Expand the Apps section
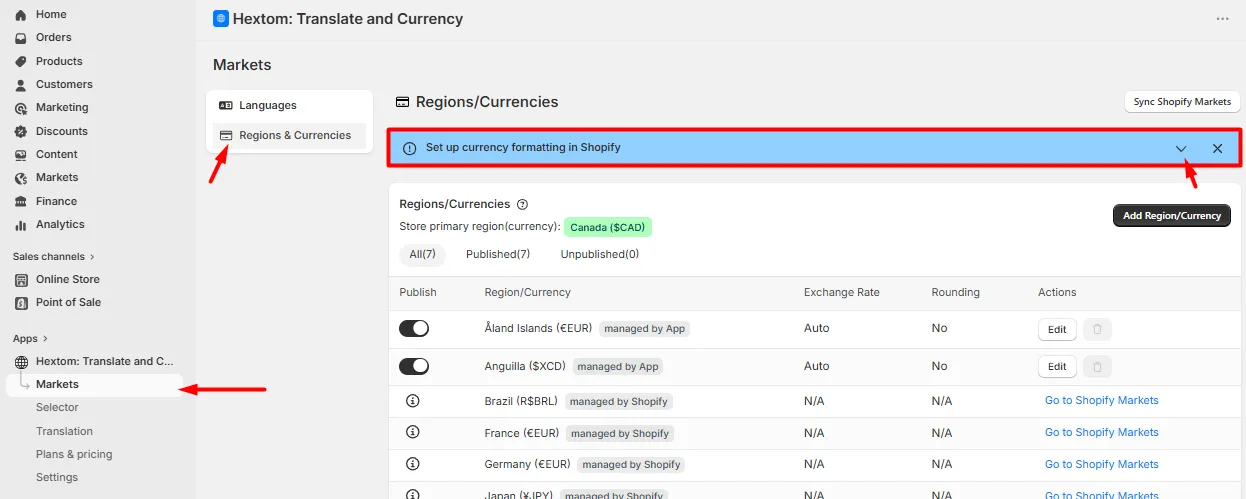The width and height of the screenshot is (1246, 499). coord(31,339)
